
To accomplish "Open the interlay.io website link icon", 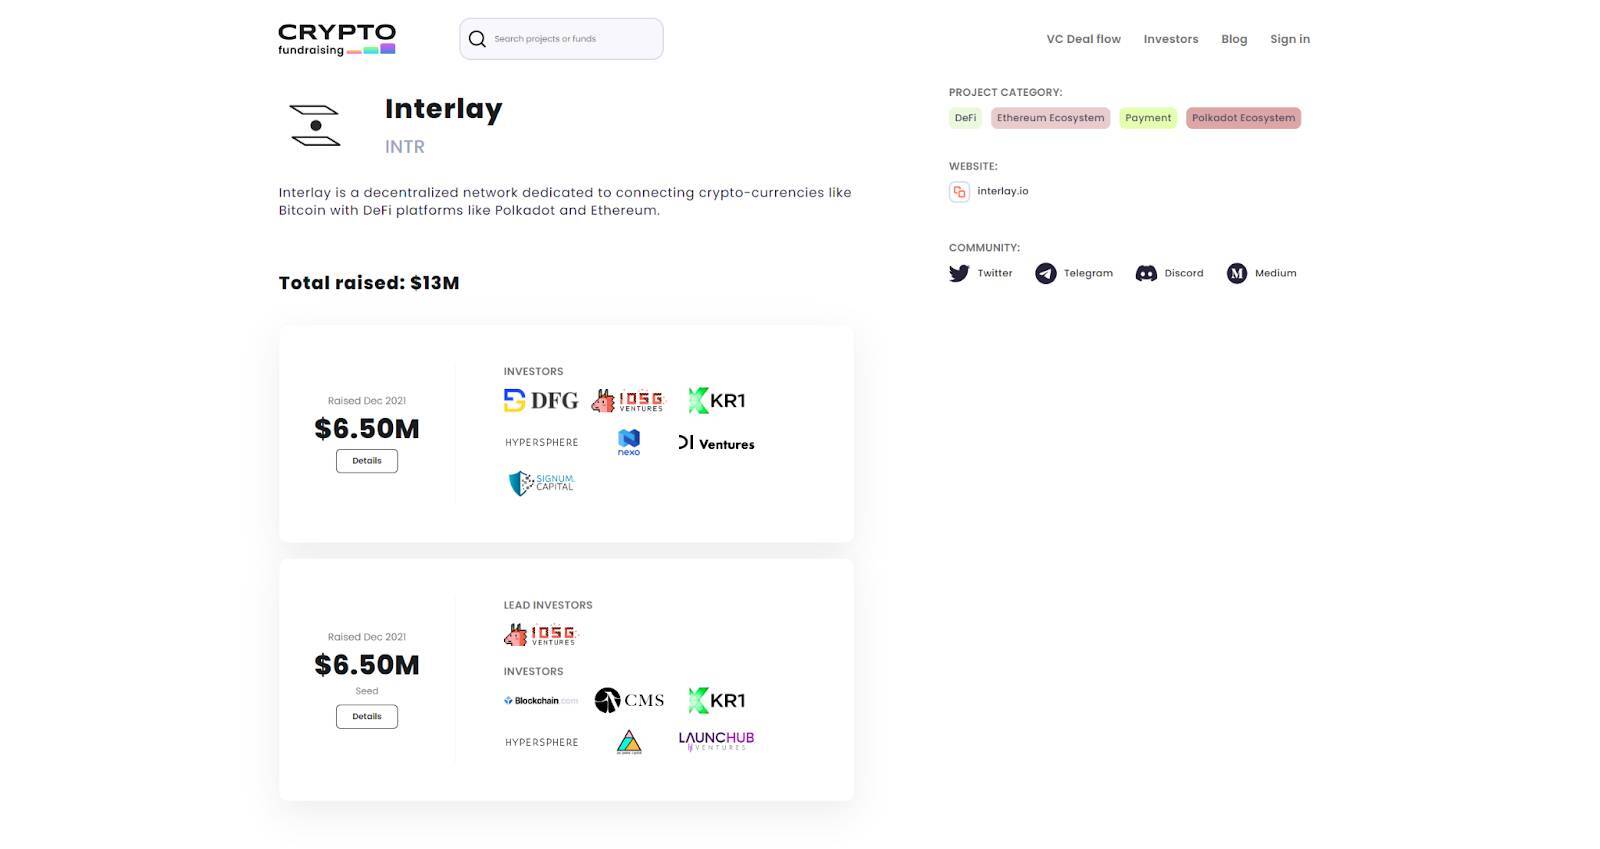I will [959, 191].
